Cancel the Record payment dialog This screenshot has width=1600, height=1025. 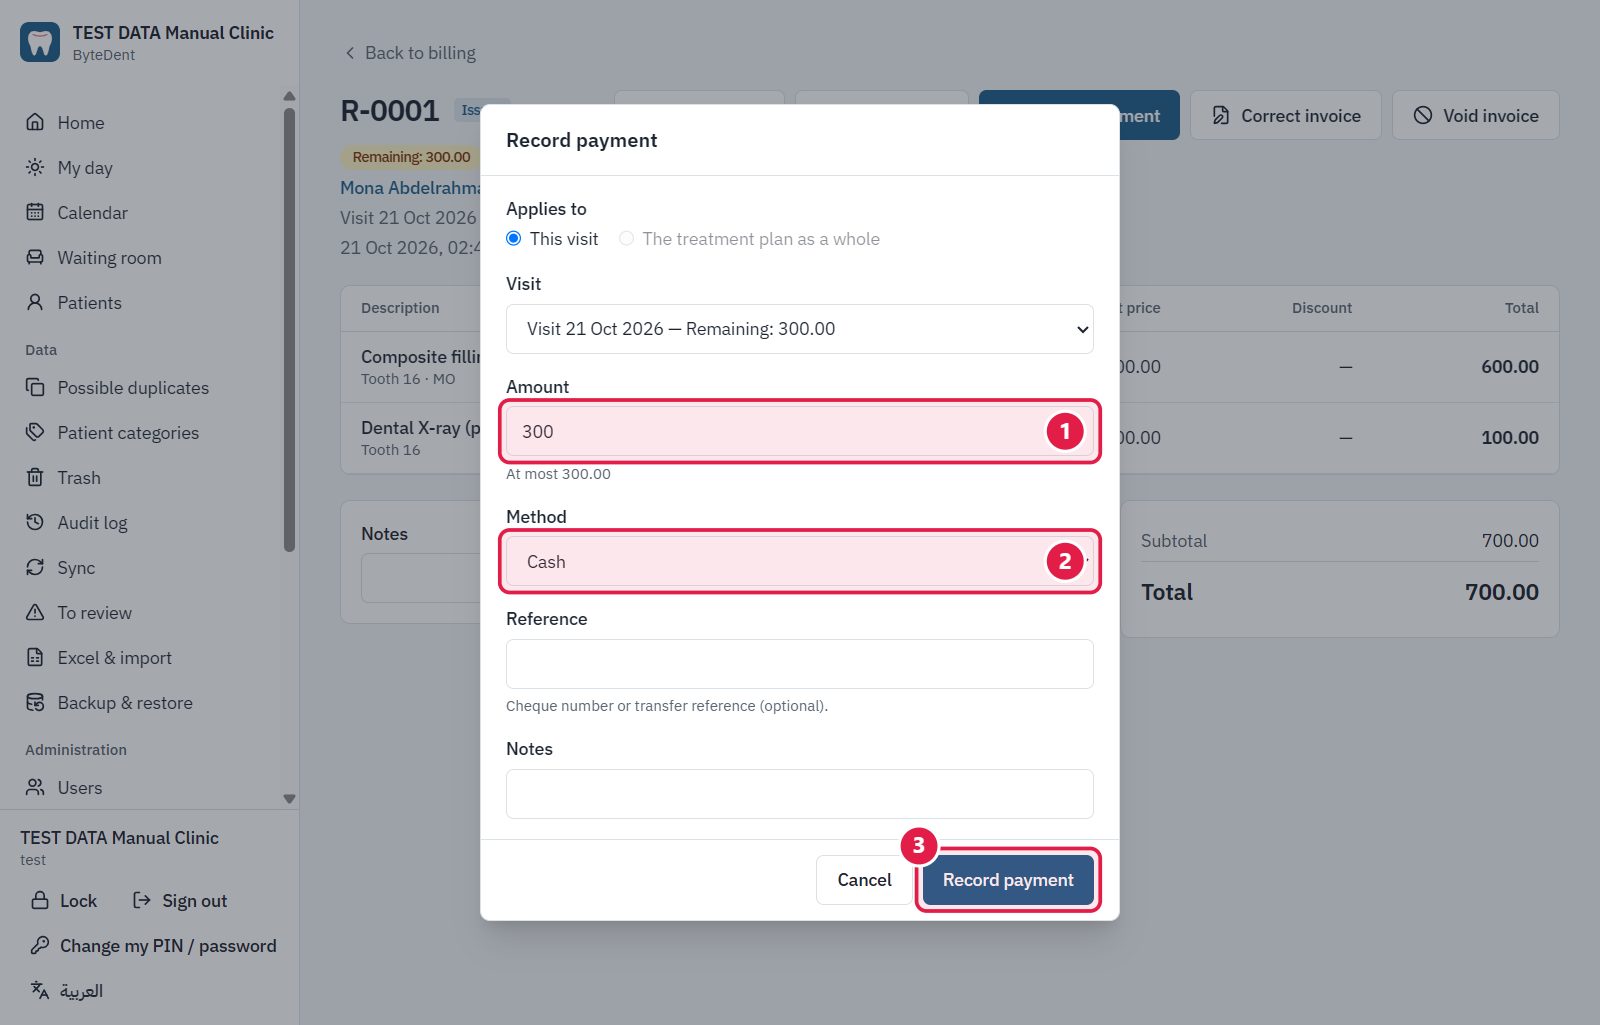point(864,880)
